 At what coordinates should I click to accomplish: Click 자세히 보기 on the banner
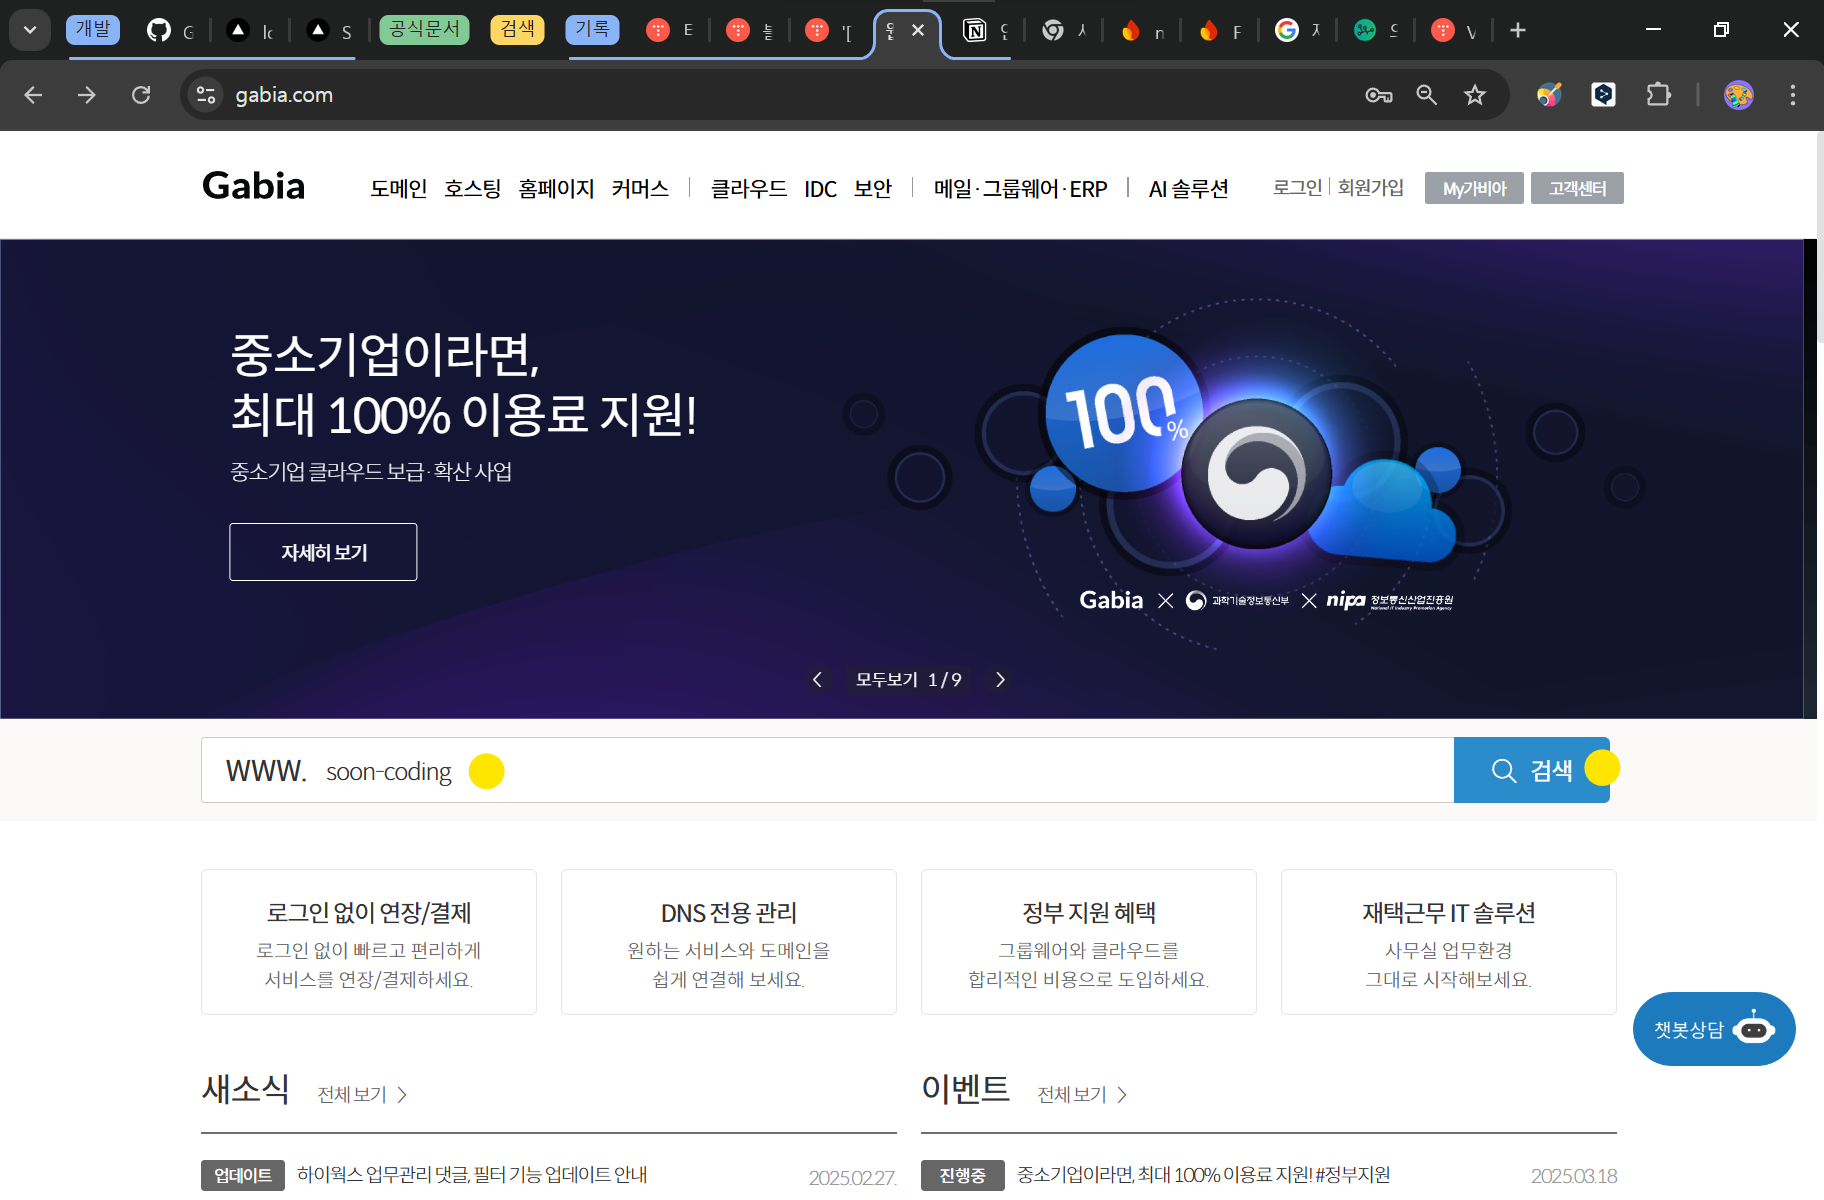(x=323, y=552)
